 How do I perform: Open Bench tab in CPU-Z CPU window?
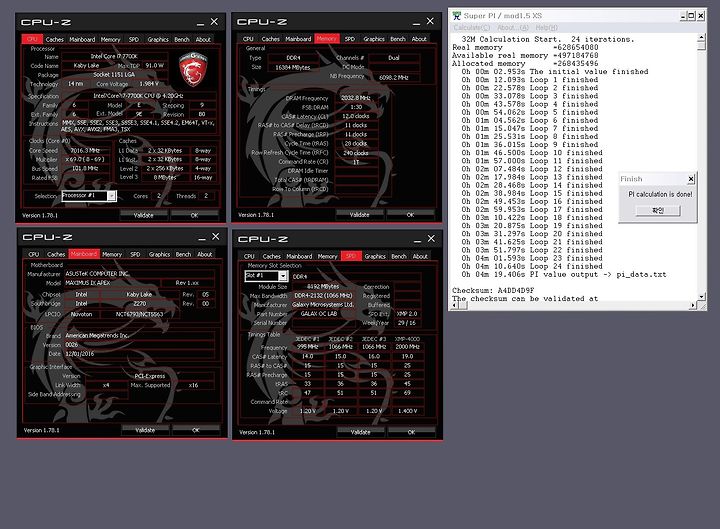coord(182,39)
